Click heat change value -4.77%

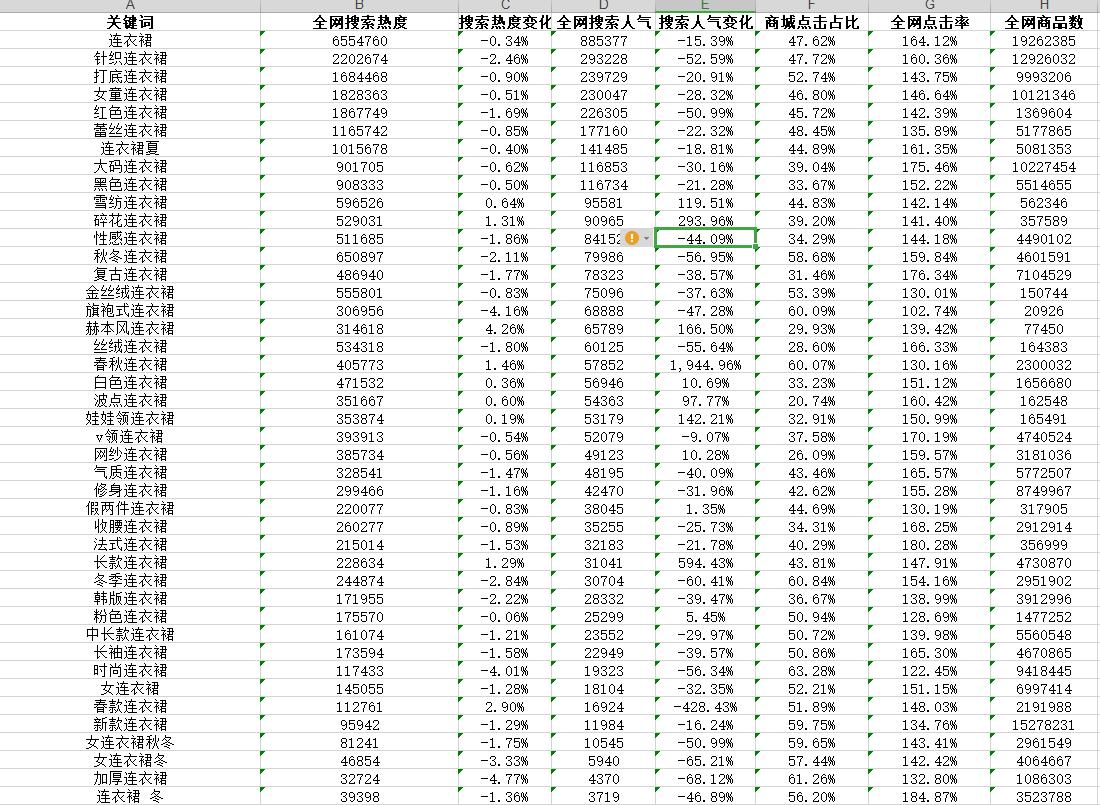tap(505, 779)
